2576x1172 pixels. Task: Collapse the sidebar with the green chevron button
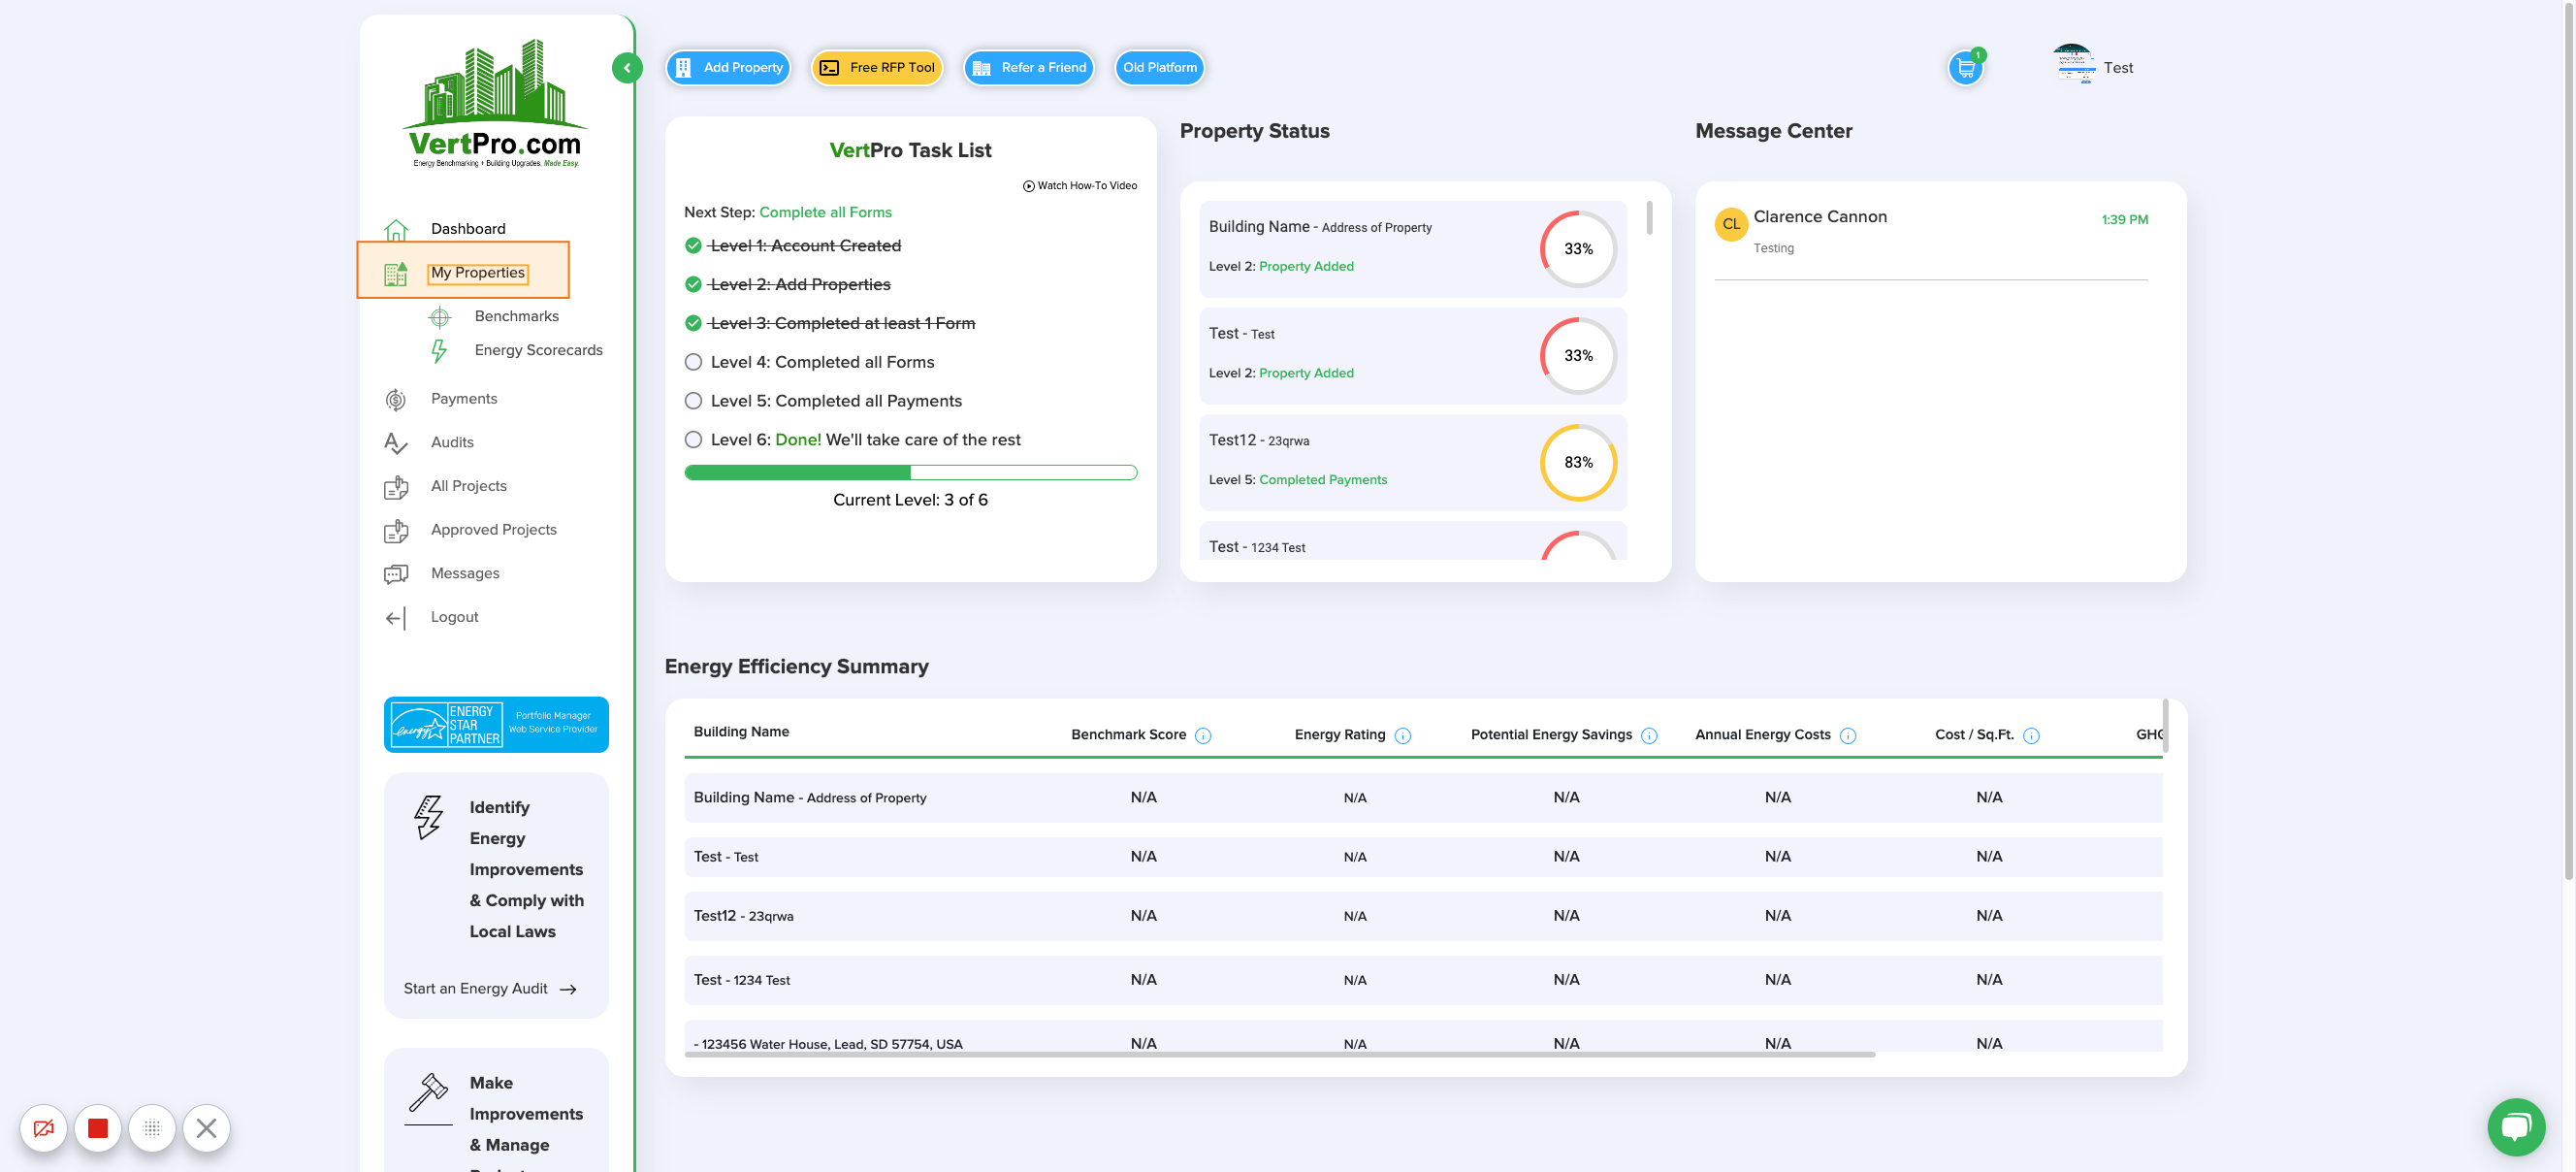[627, 68]
